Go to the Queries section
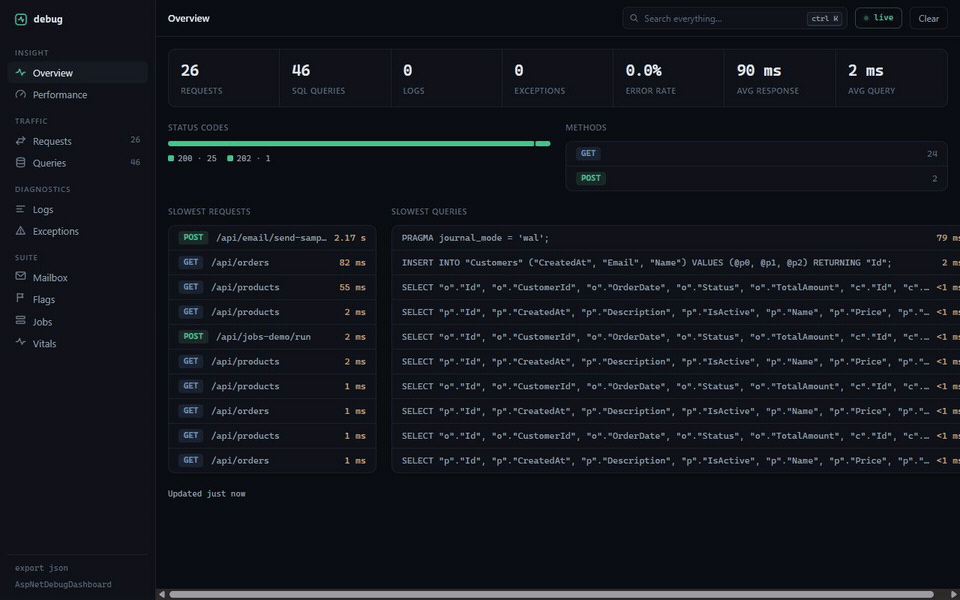This screenshot has width=960, height=600. (x=78, y=163)
